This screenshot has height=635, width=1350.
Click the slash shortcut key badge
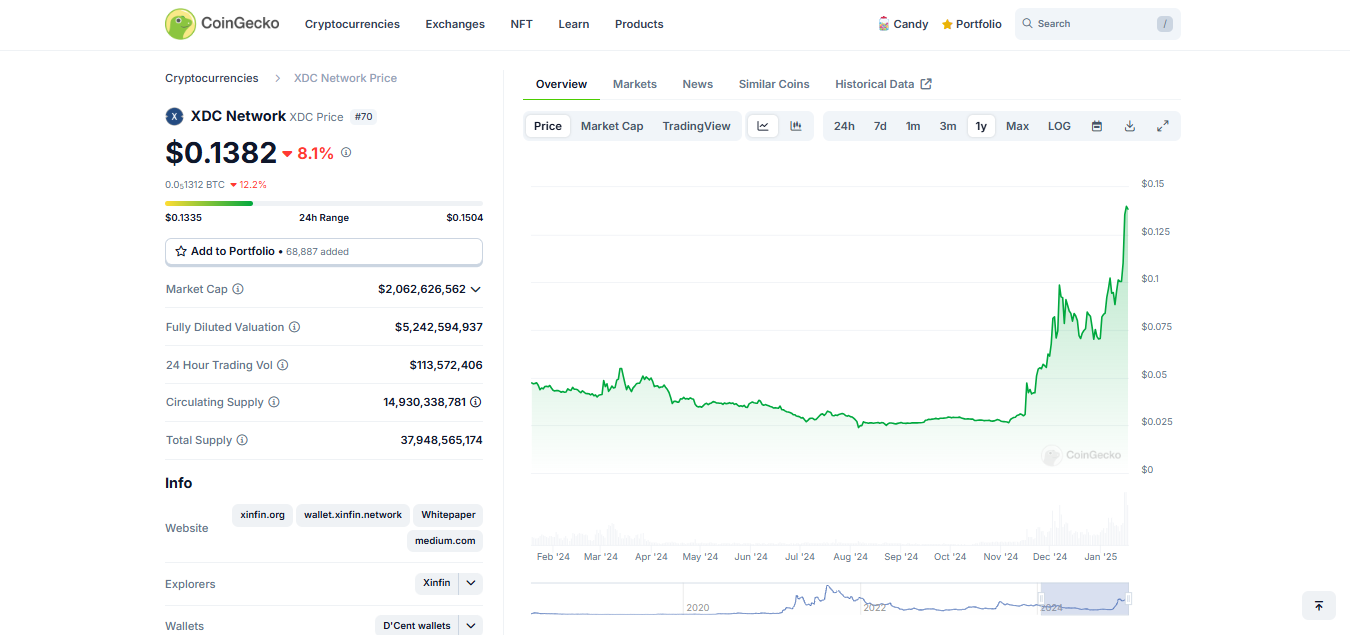pos(1165,24)
